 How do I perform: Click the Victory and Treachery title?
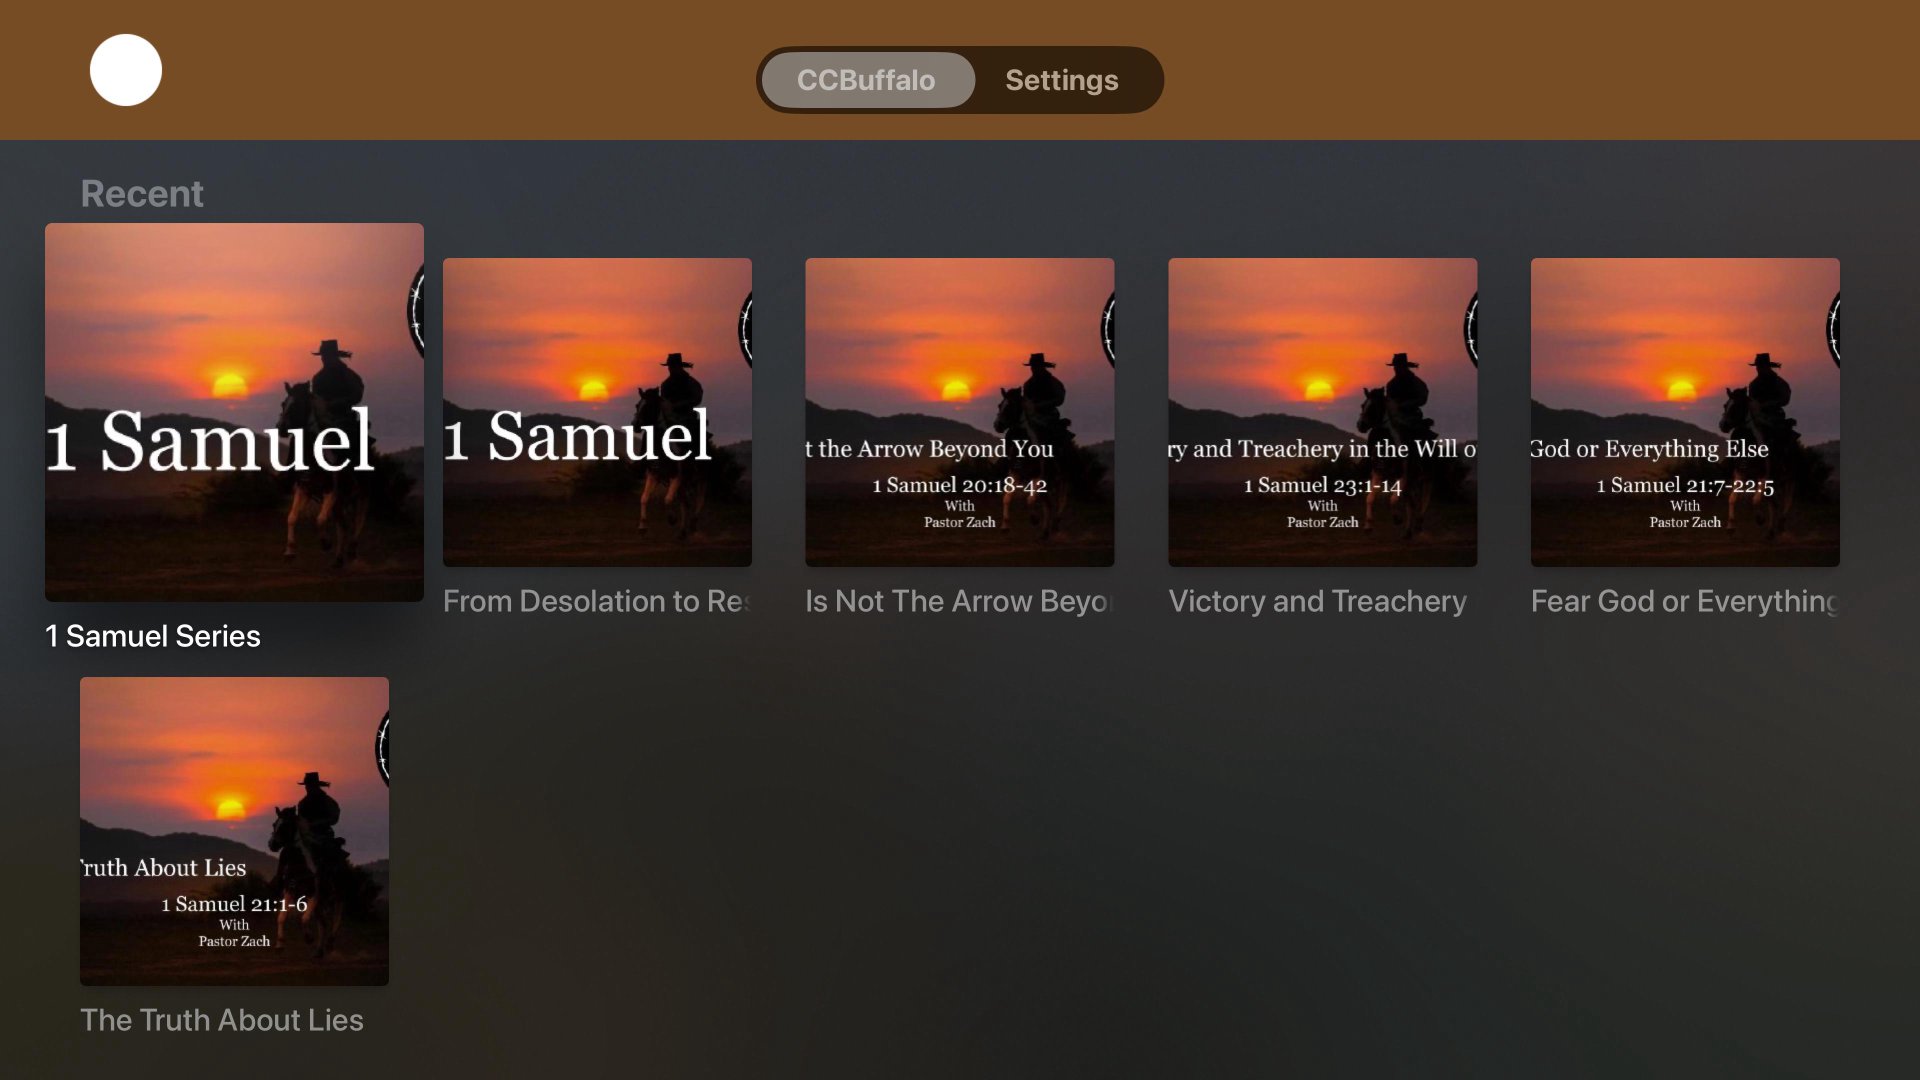[x=1317, y=601]
